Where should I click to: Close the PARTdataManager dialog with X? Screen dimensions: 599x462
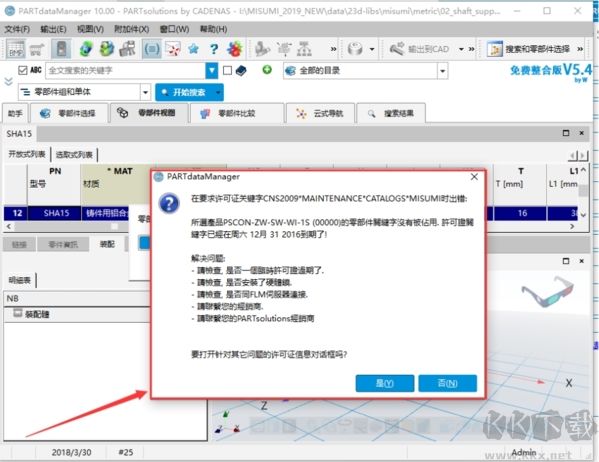point(474,177)
